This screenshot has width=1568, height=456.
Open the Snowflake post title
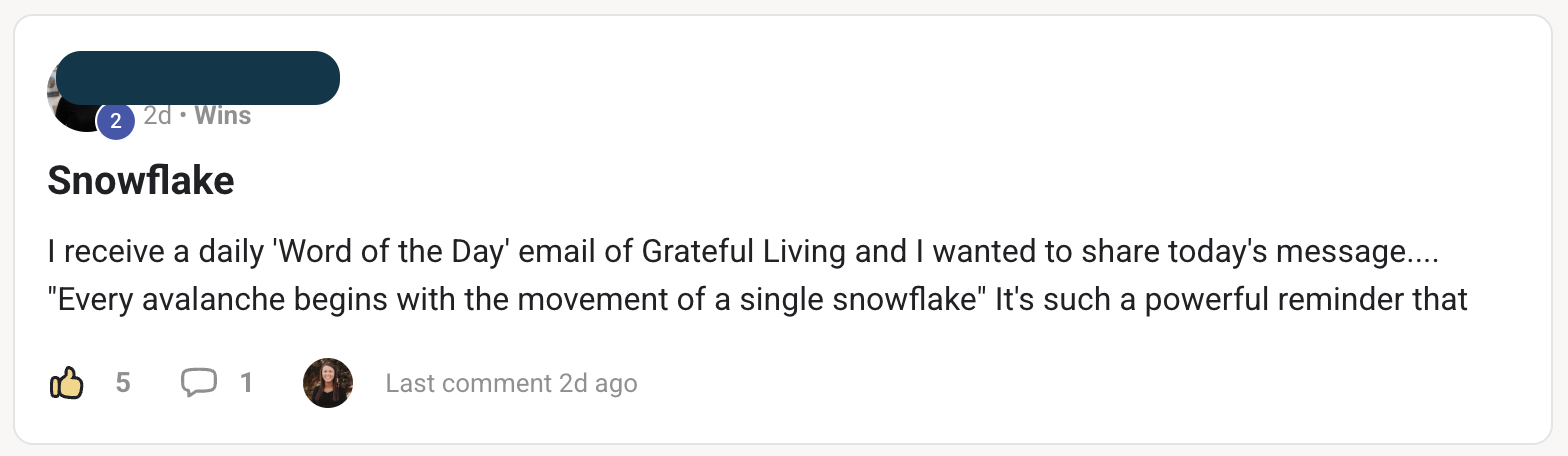pyautogui.click(x=141, y=181)
